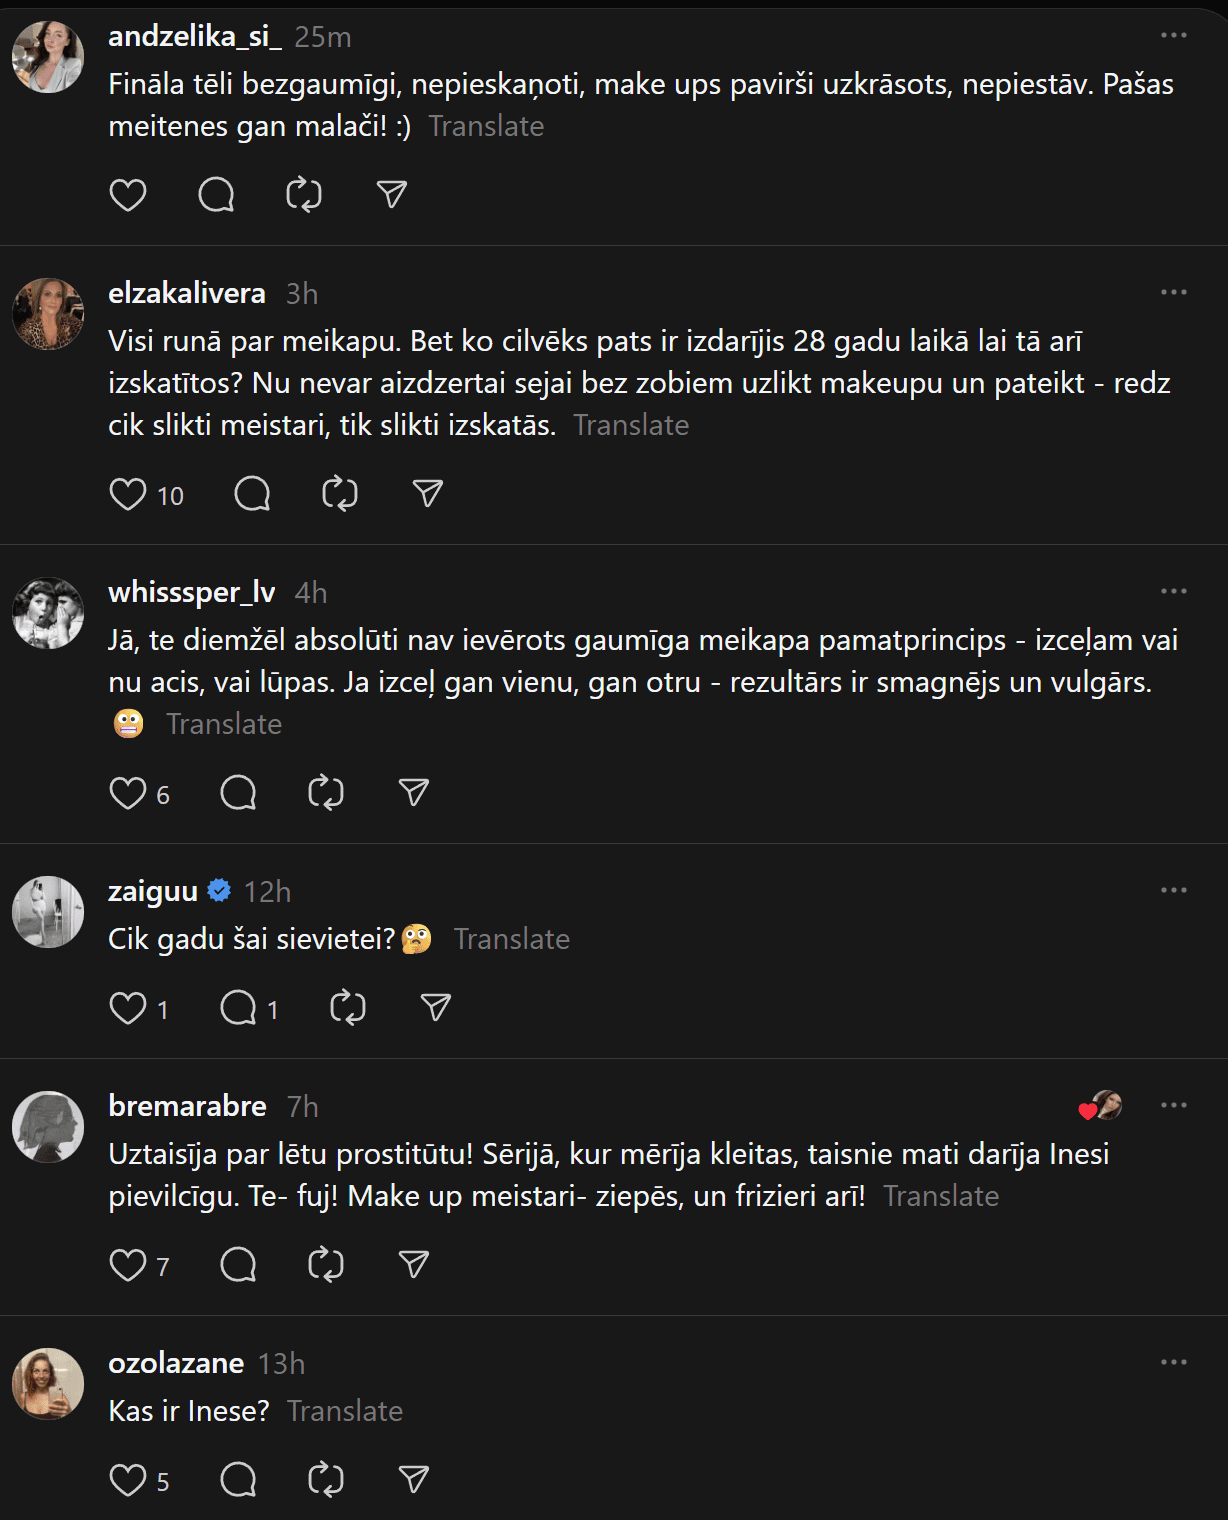Repost the ozolazane comment
The height and width of the screenshot is (1520, 1228).
[326, 1479]
